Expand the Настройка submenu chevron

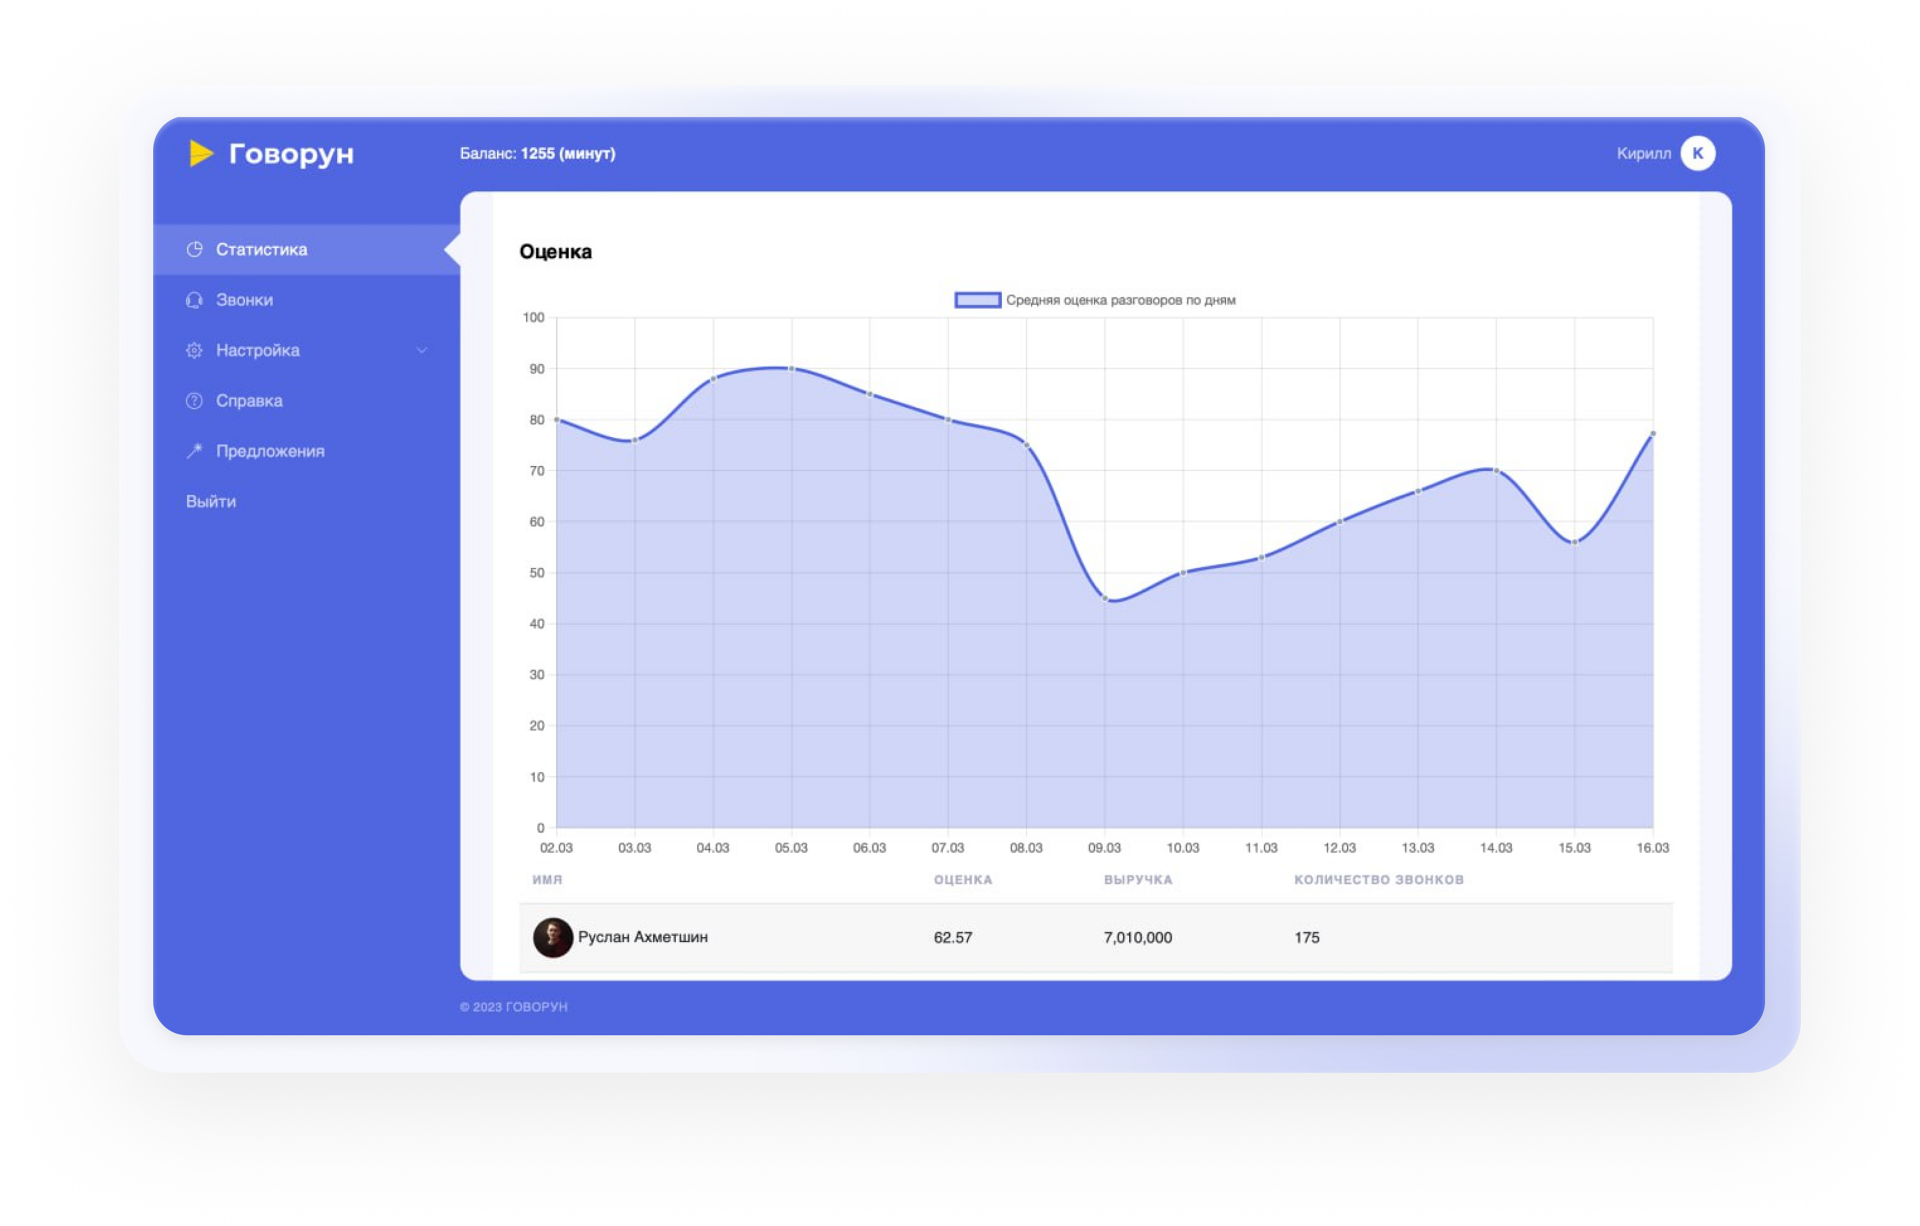point(422,350)
